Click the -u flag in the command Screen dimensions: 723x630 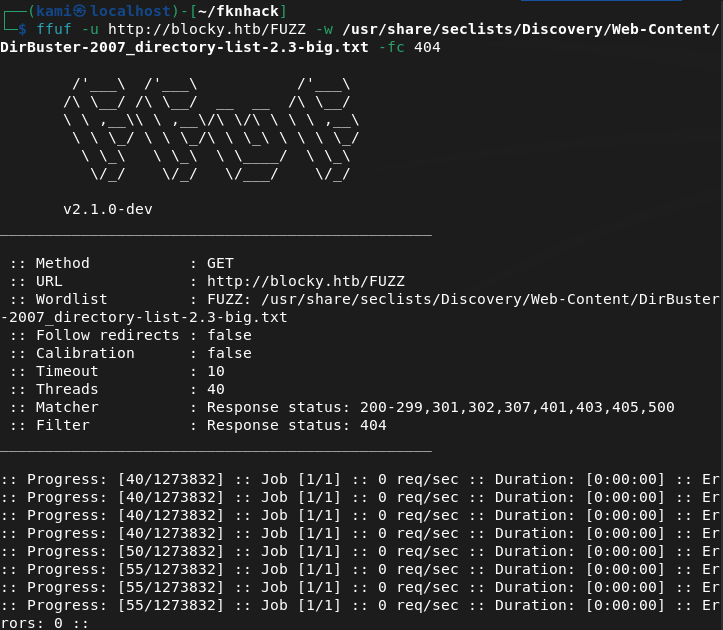[x=89, y=29]
